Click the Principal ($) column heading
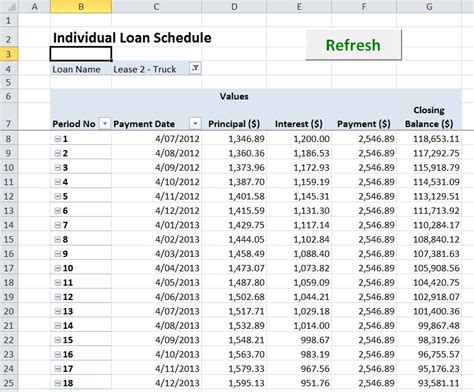This screenshot has height=392, width=474. click(x=234, y=124)
